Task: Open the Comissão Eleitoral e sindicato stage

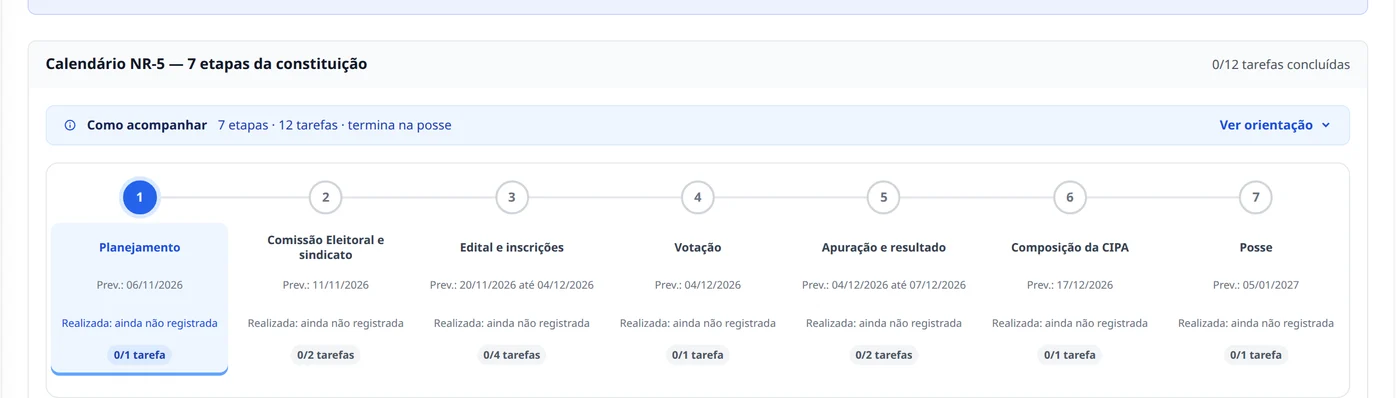Action: point(326,248)
